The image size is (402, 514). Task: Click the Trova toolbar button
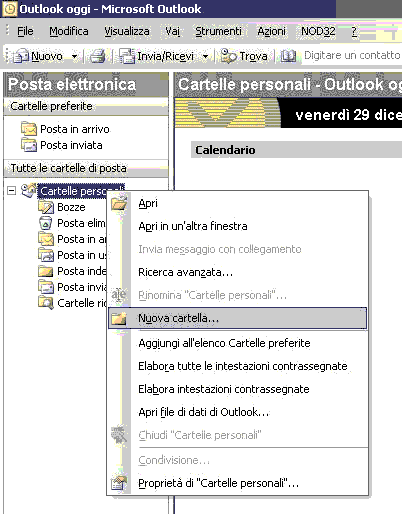pos(244,56)
